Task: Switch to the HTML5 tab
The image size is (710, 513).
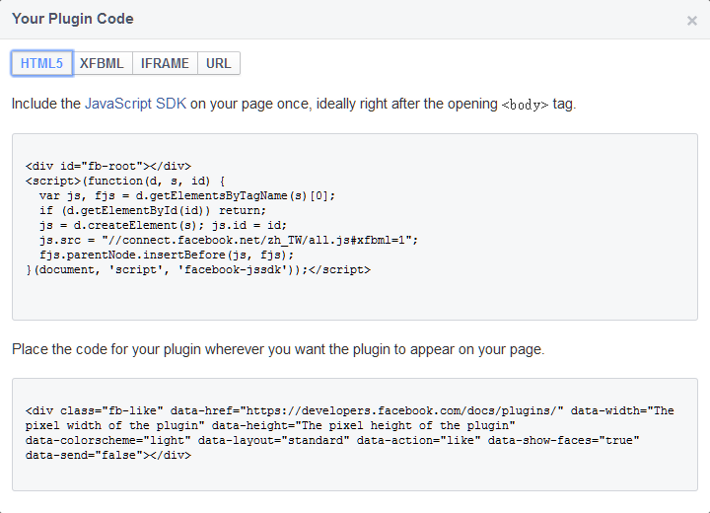Action: pos(42,63)
